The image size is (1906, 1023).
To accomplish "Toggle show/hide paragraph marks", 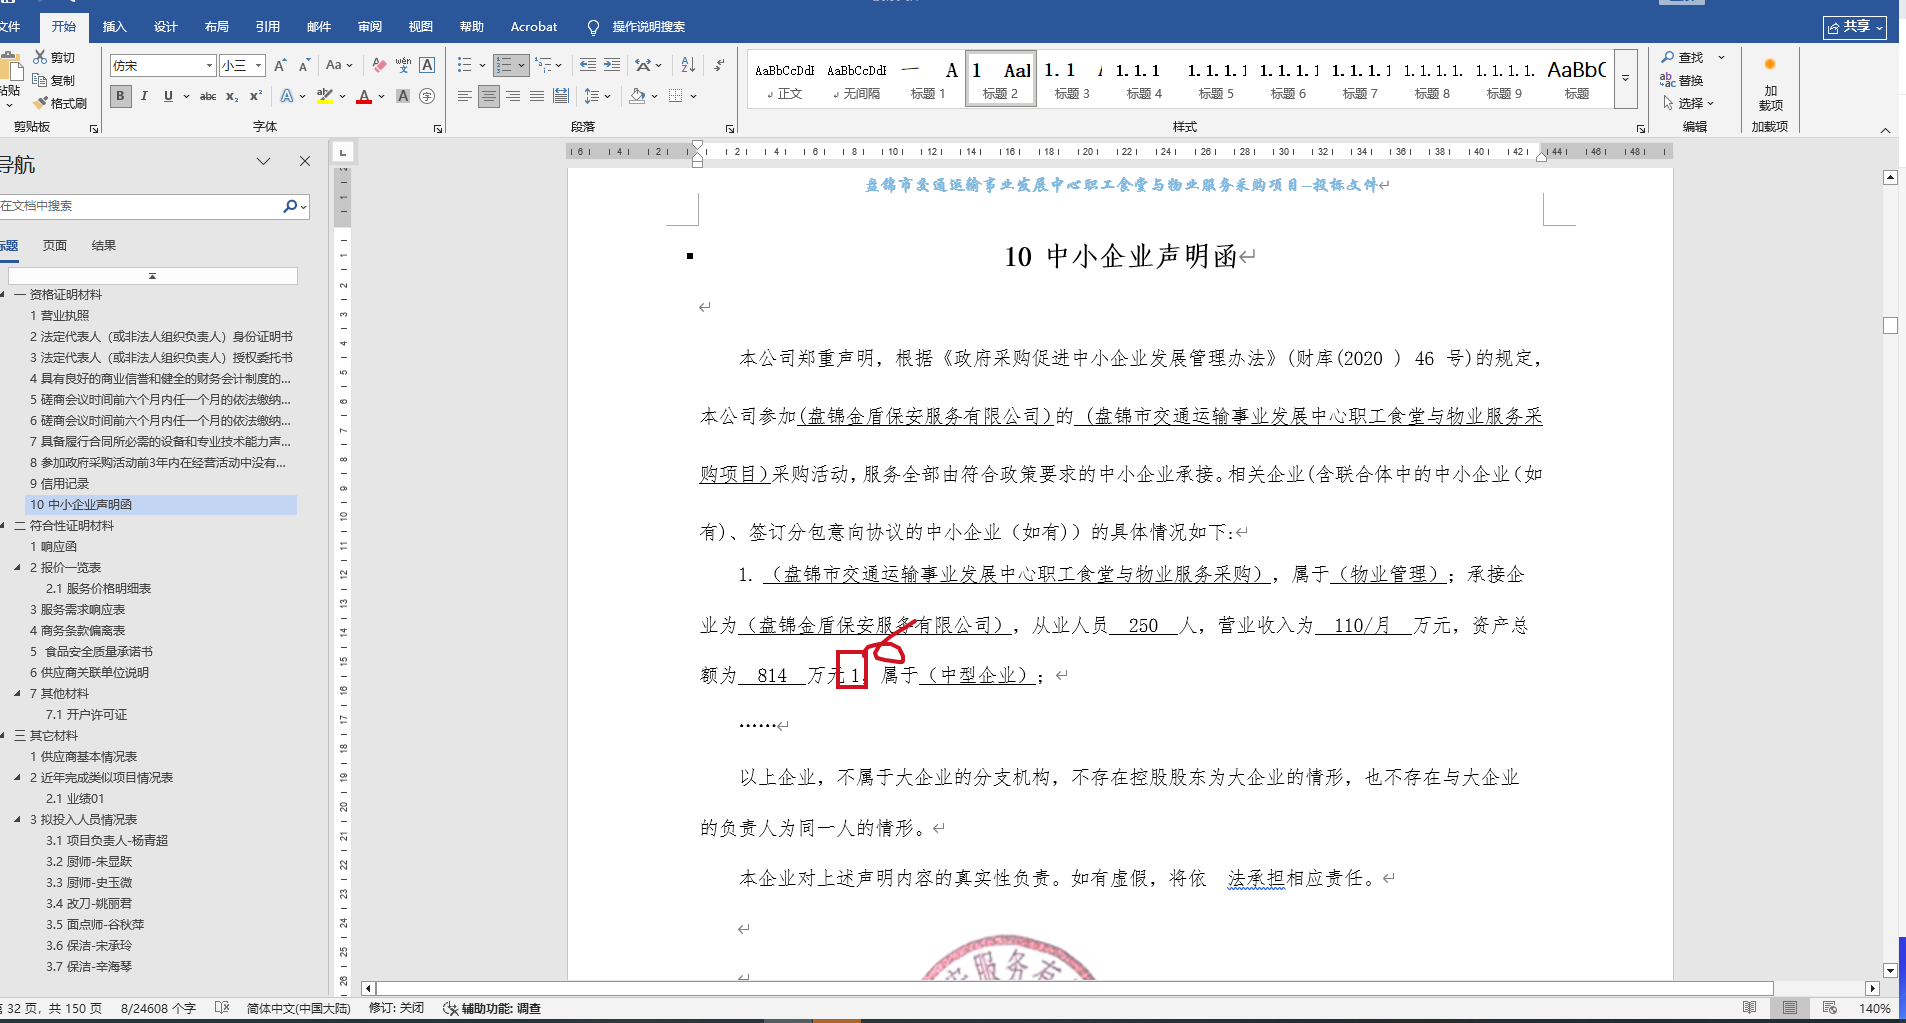I will [719, 66].
